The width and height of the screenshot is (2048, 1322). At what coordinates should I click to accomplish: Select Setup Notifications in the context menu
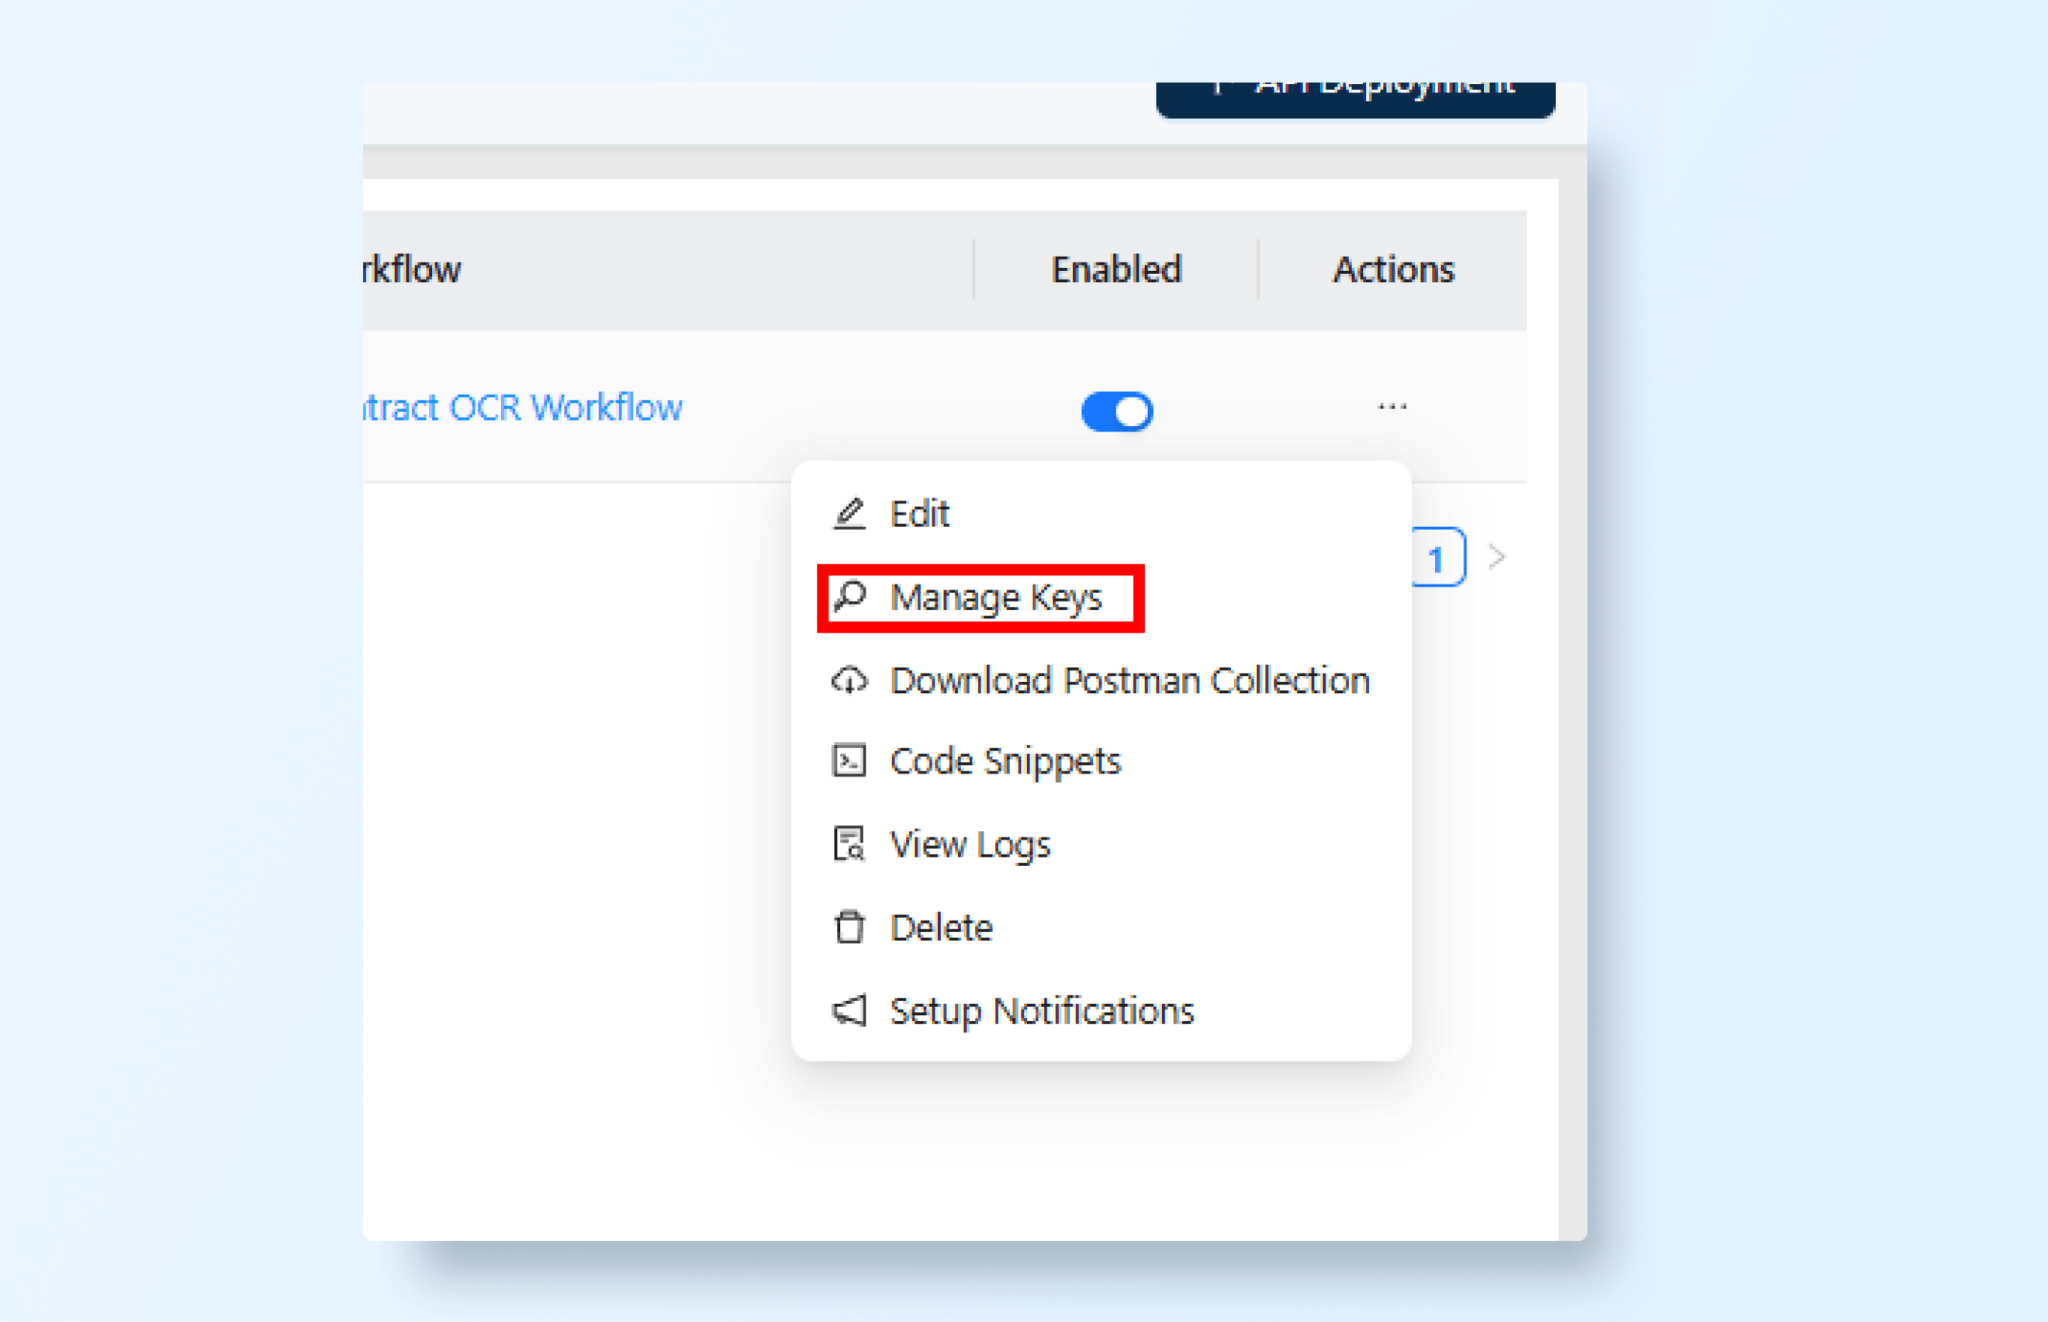tap(1040, 1010)
